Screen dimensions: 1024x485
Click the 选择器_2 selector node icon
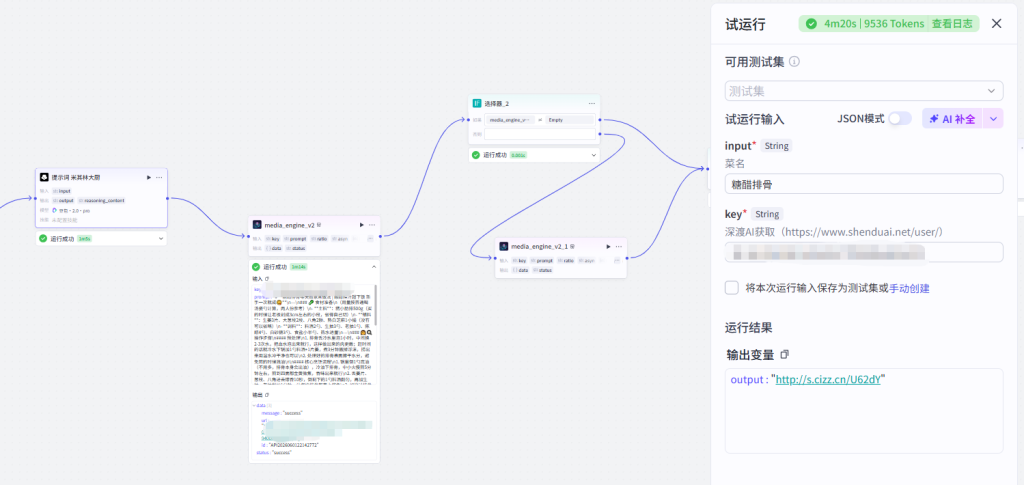pyautogui.click(x=477, y=103)
